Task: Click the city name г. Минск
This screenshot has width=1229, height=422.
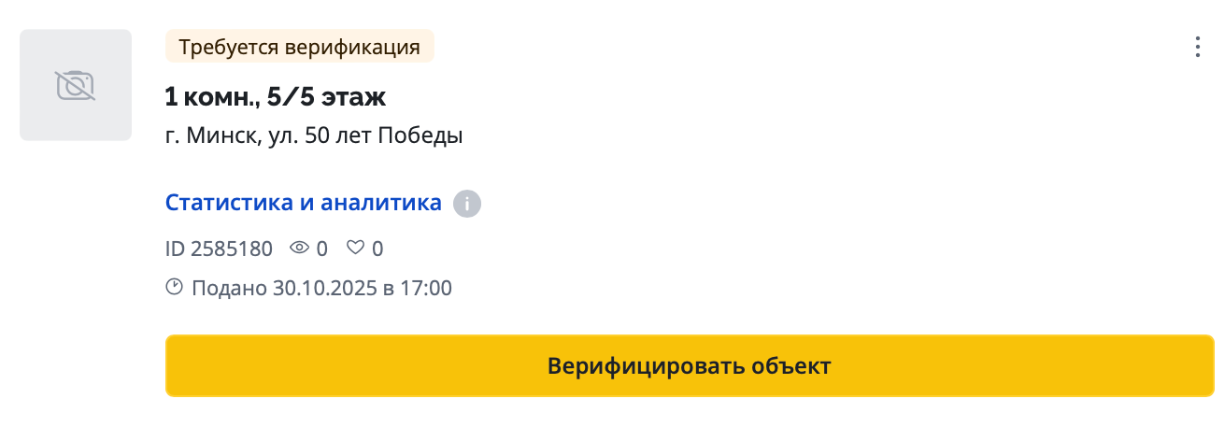Action: point(207,135)
